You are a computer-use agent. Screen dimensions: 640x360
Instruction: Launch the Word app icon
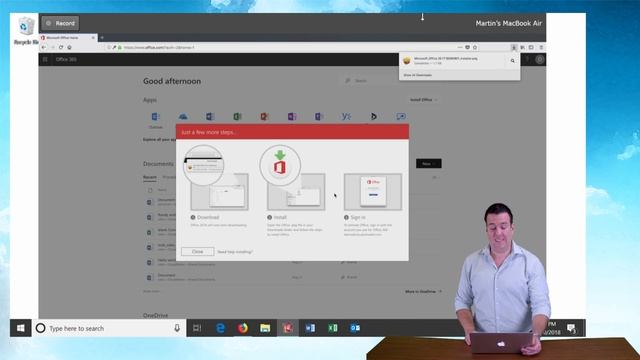click(x=210, y=117)
